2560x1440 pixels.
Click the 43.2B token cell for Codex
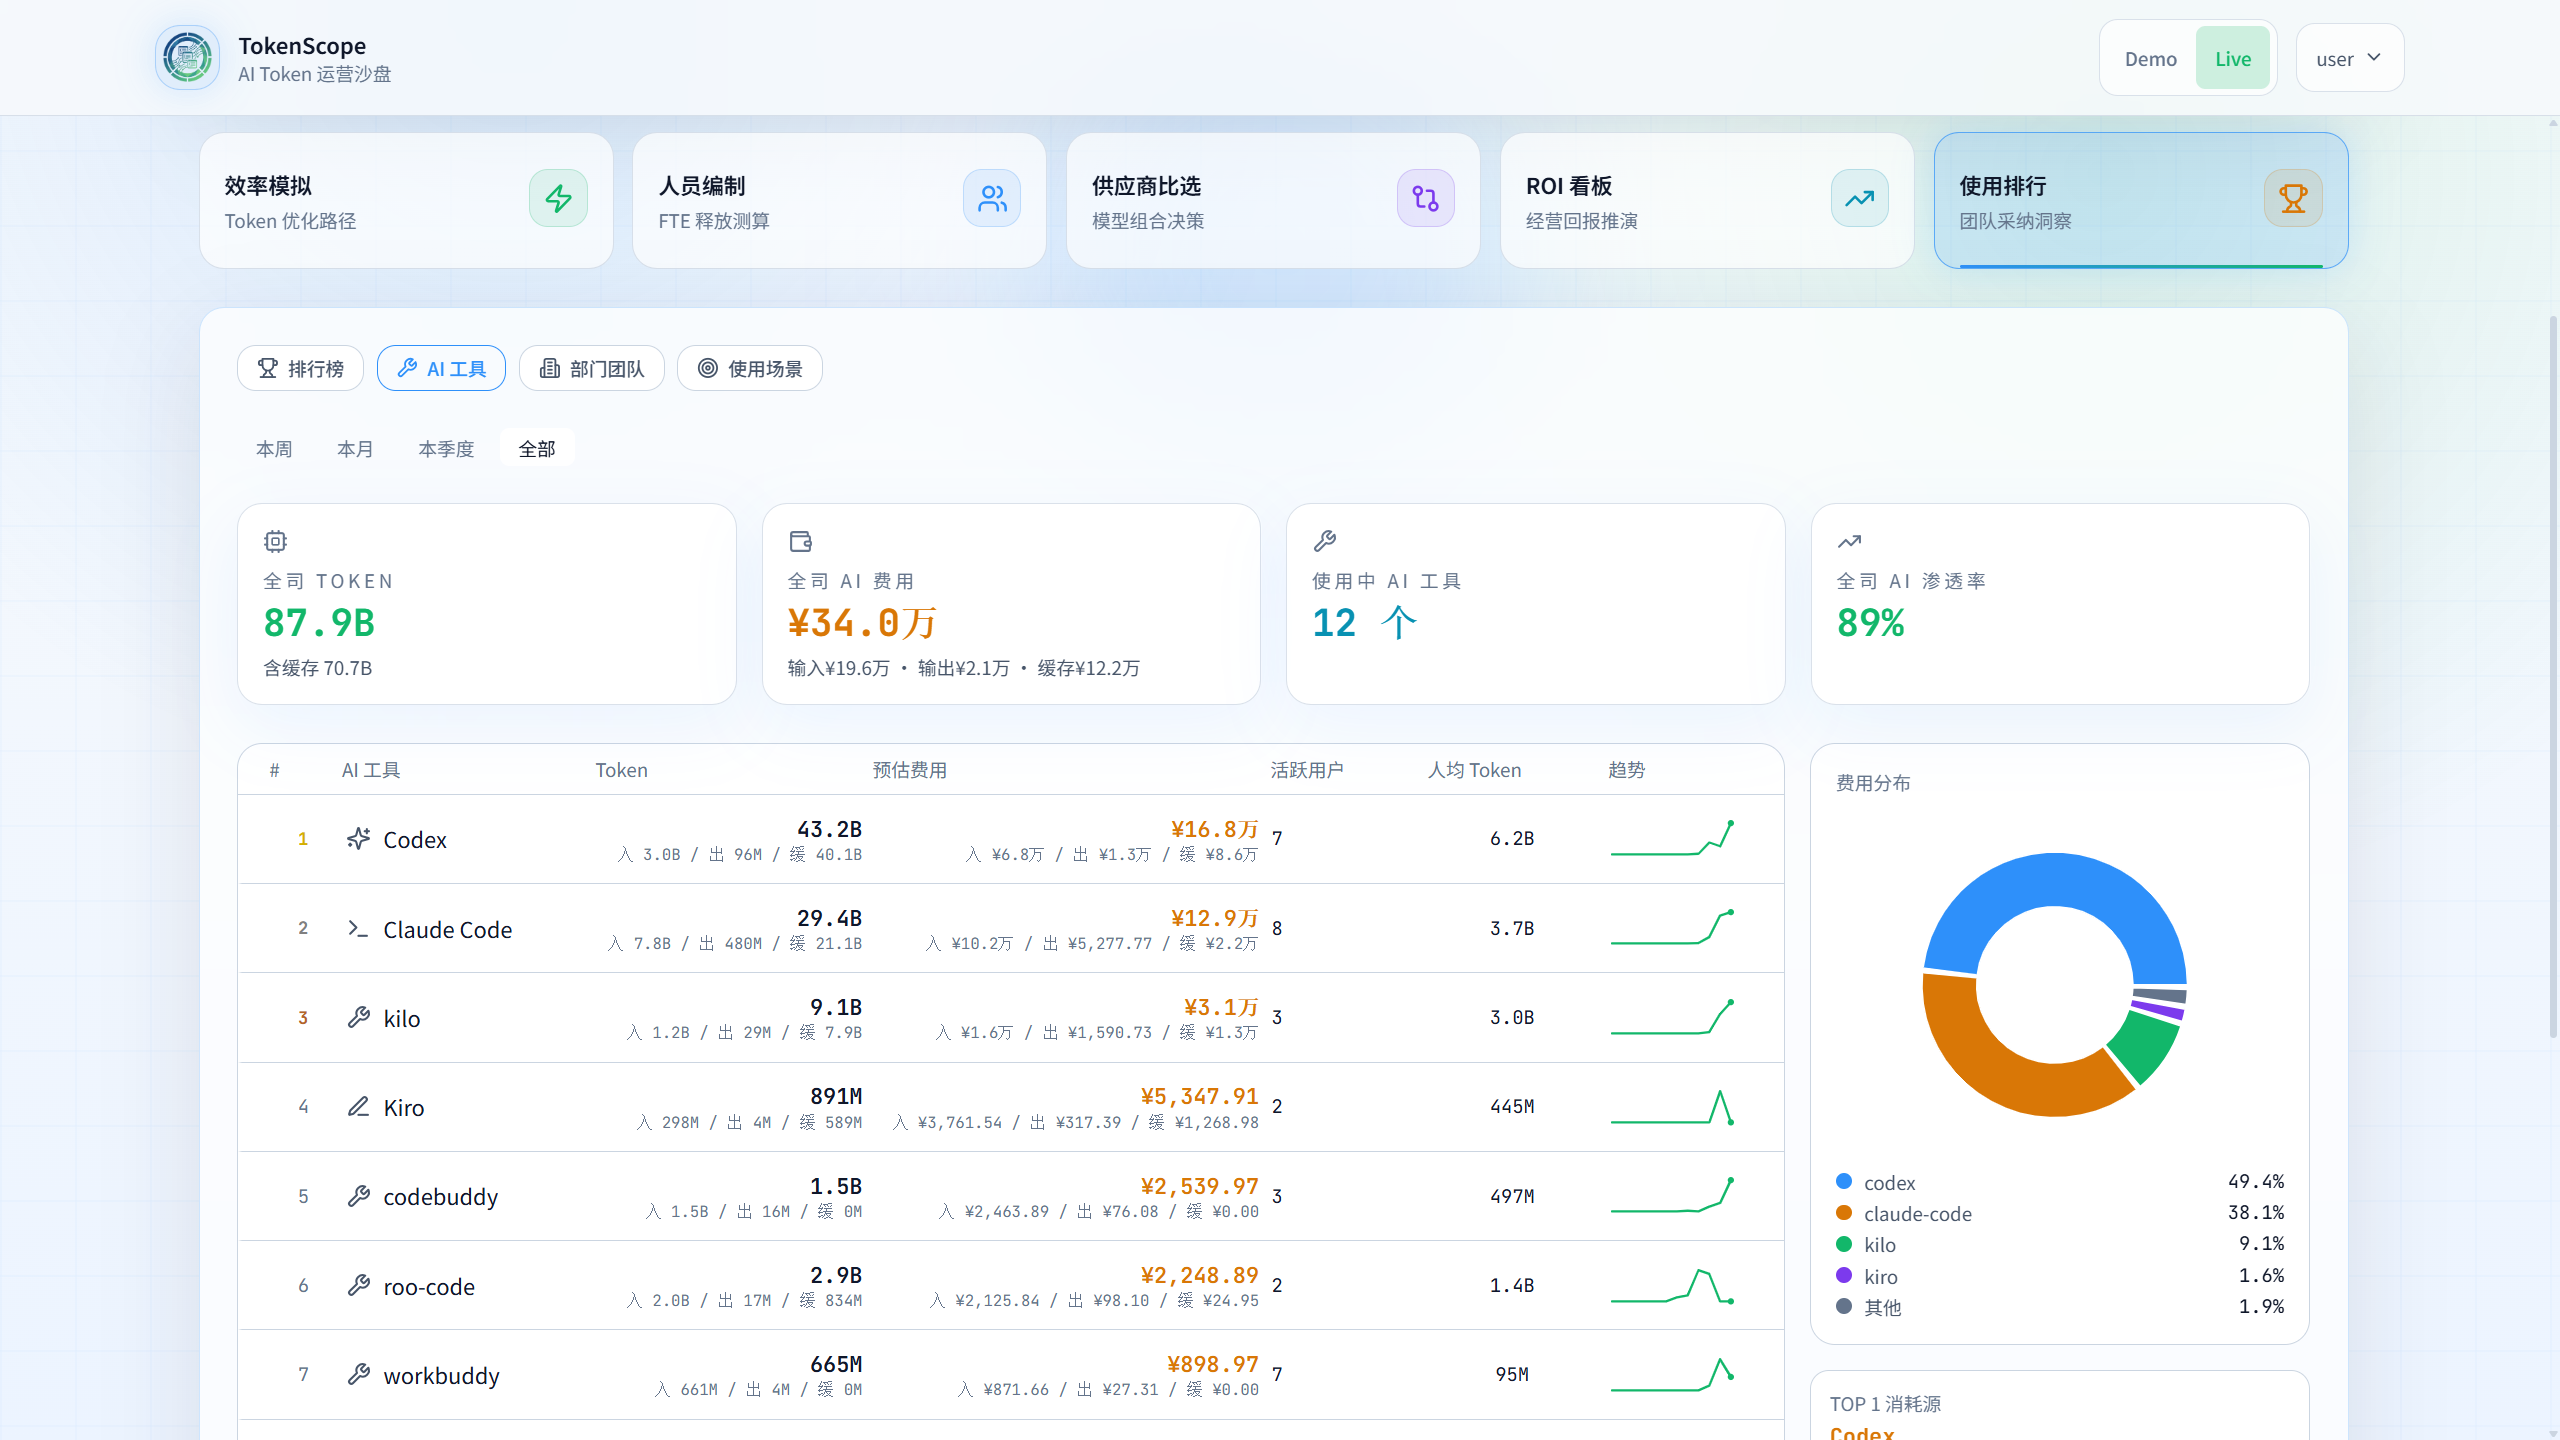tap(829, 829)
